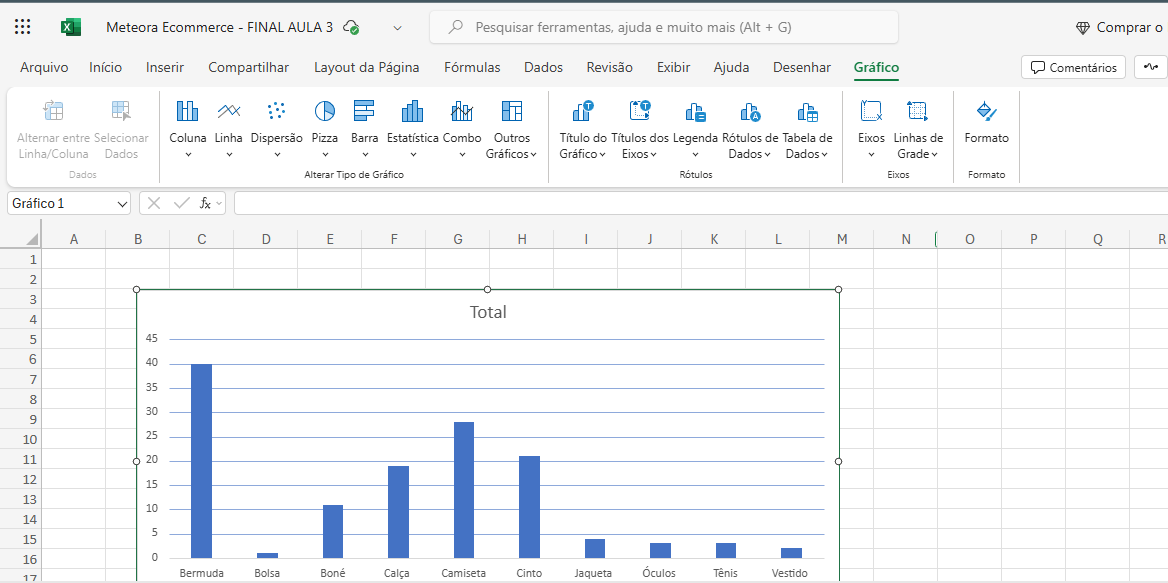The height and width of the screenshot is (583, 1168).
Task: Expand the Linha dropdown arrow
Action: [x=229, y=155]
